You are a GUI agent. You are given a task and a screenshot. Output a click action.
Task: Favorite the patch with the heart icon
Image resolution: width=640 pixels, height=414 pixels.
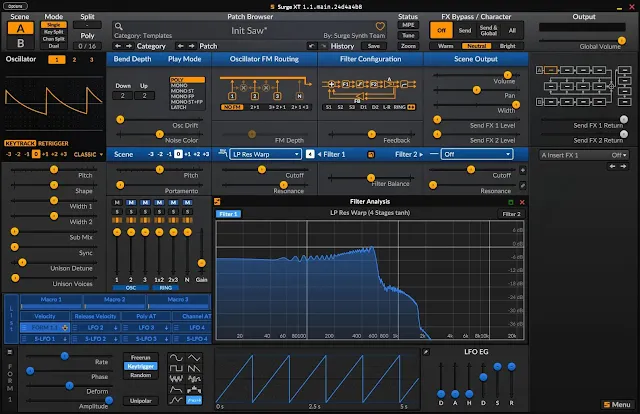(x=380, y=27)
